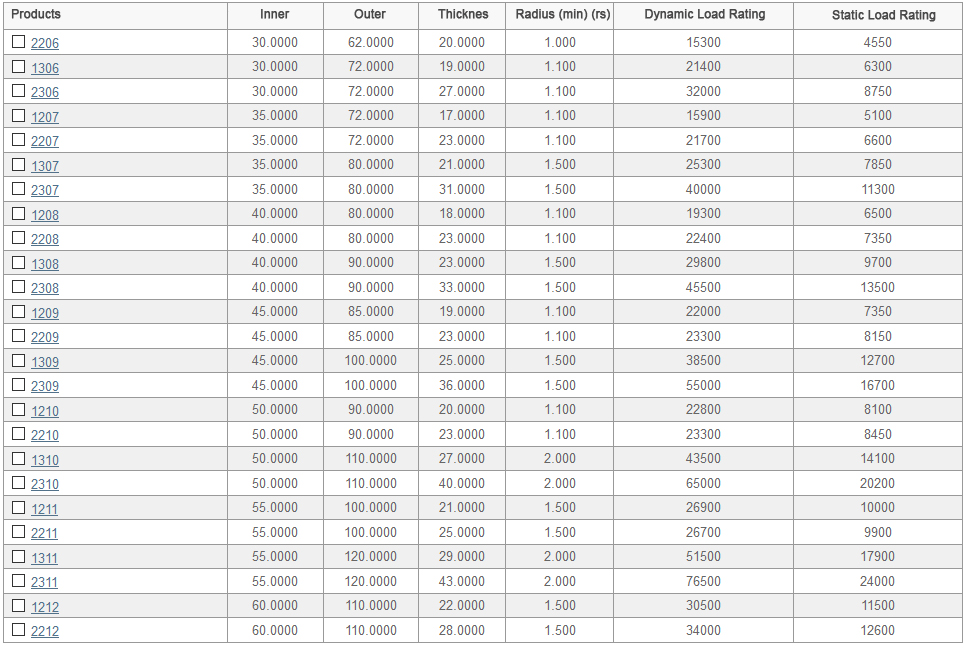966x659 pixels.
Task: Mark the checkbox for product 2308
Action: click(18, 287)
